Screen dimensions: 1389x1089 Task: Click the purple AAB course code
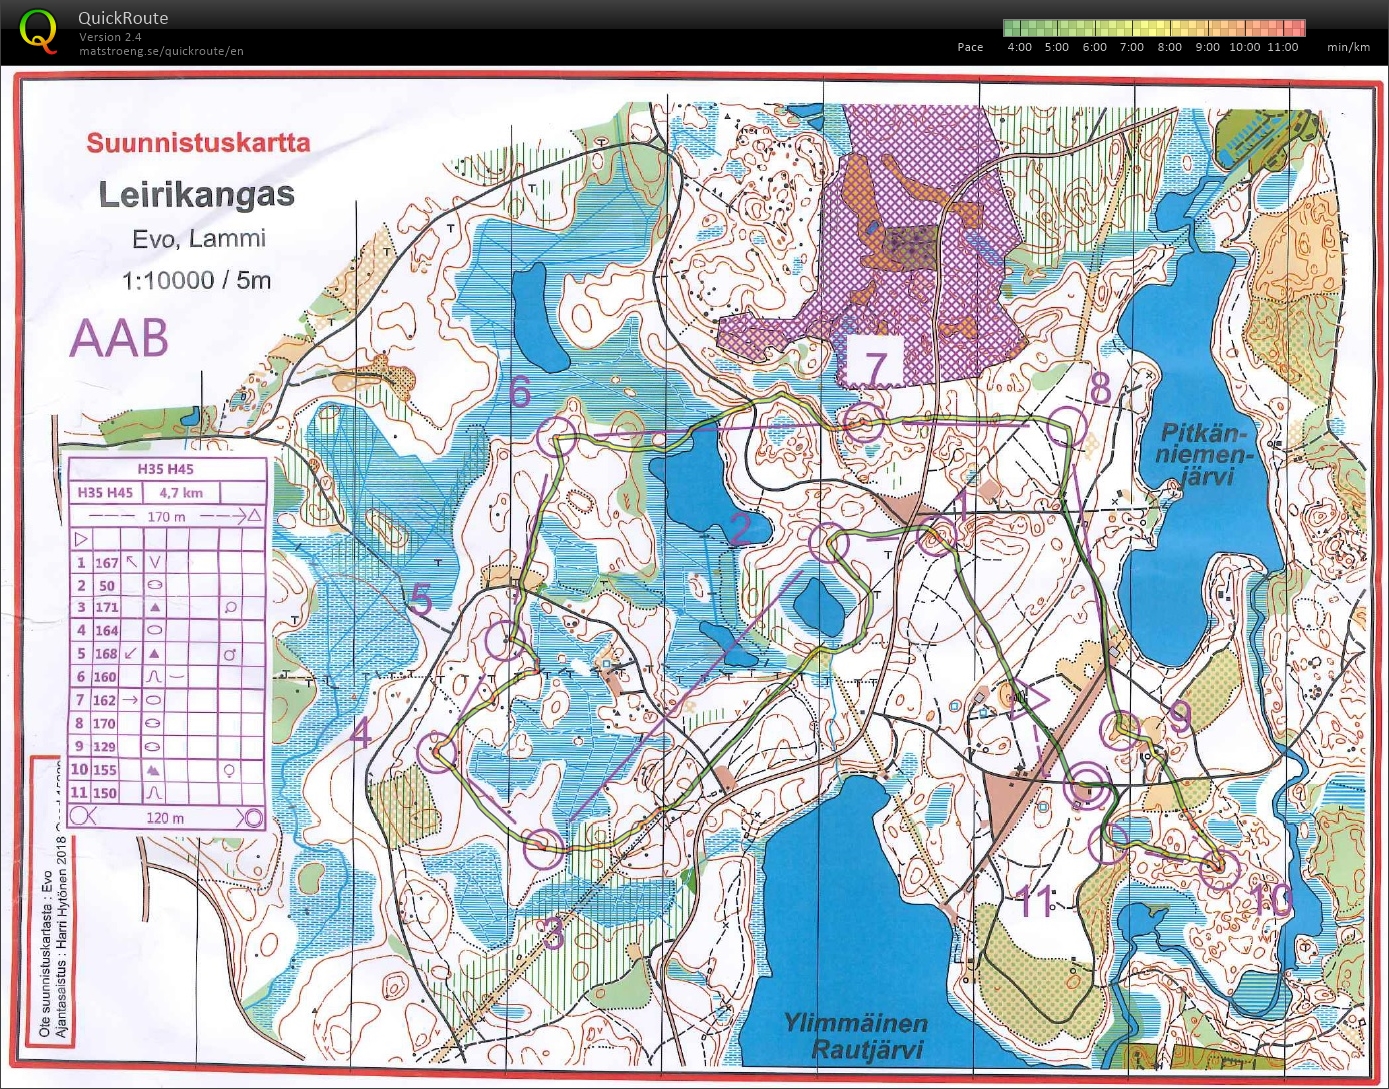click(x=119, y=338)
